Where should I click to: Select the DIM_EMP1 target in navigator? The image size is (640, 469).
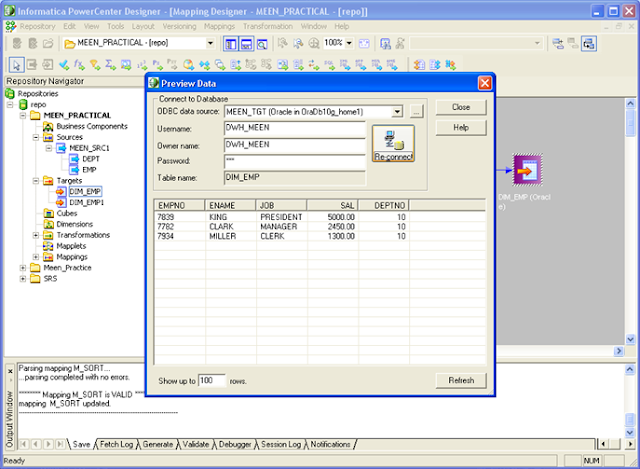tap(86, 202)
